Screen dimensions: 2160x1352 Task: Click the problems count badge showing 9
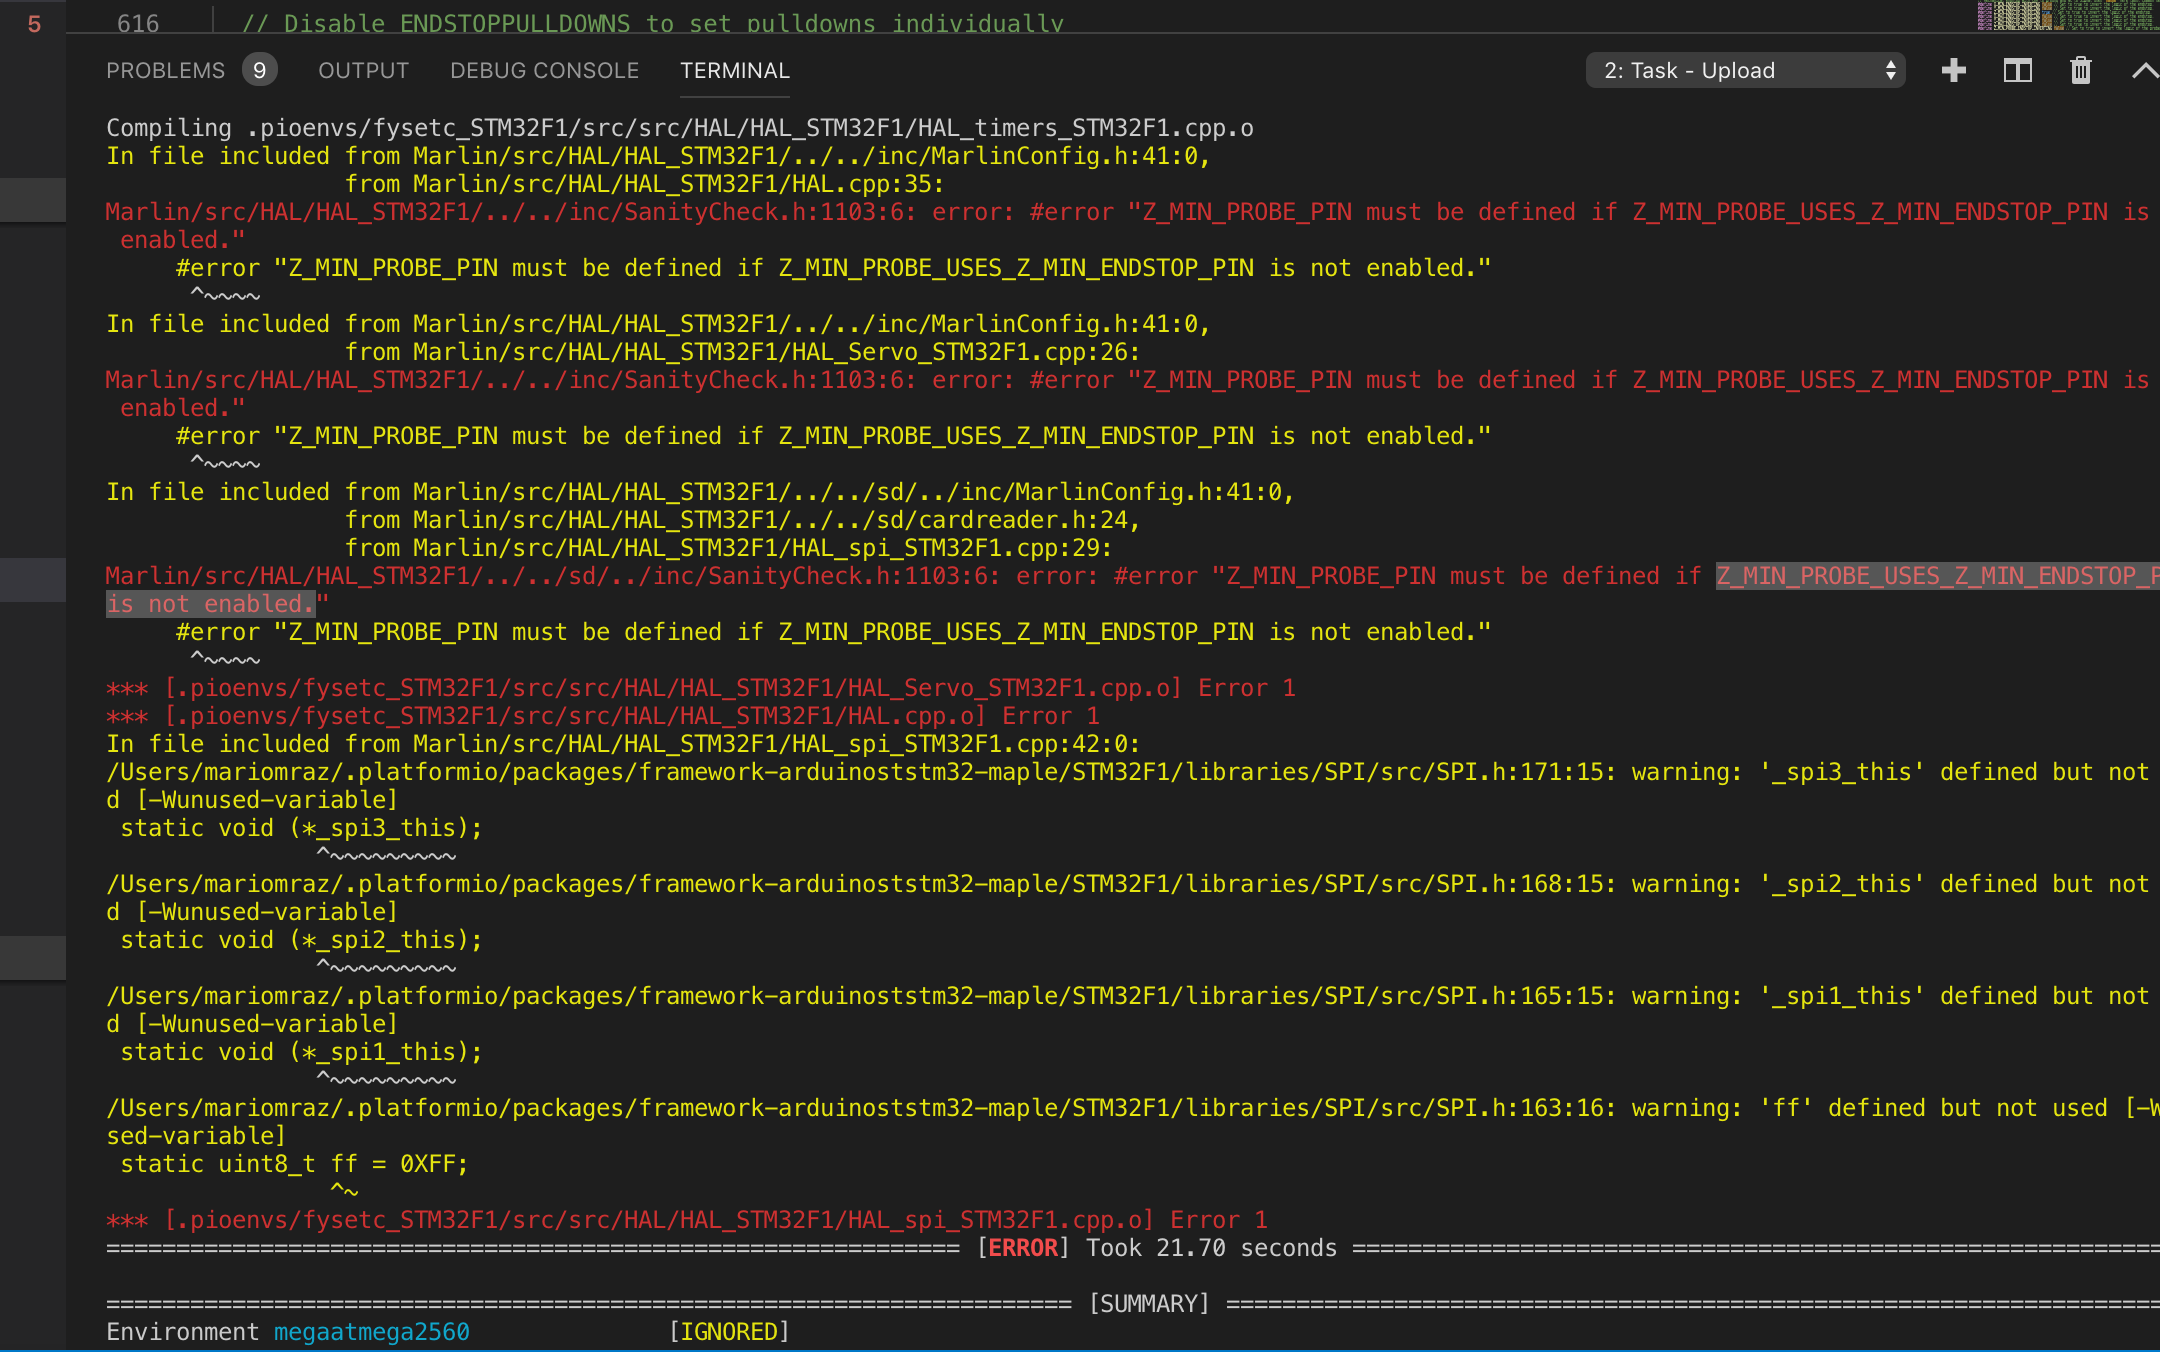click(260, 70)
